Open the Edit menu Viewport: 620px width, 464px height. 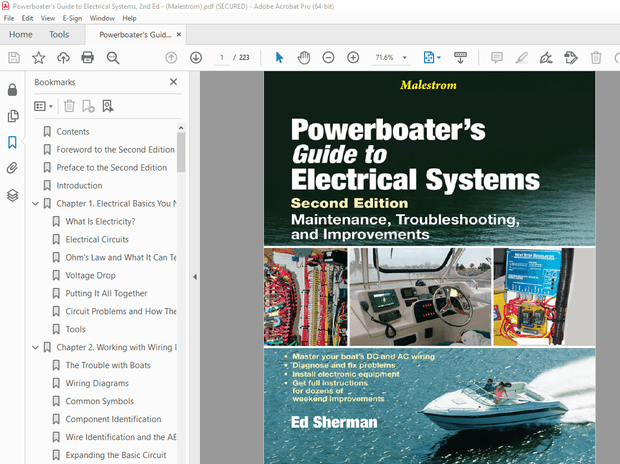click(x=27, y=18)
